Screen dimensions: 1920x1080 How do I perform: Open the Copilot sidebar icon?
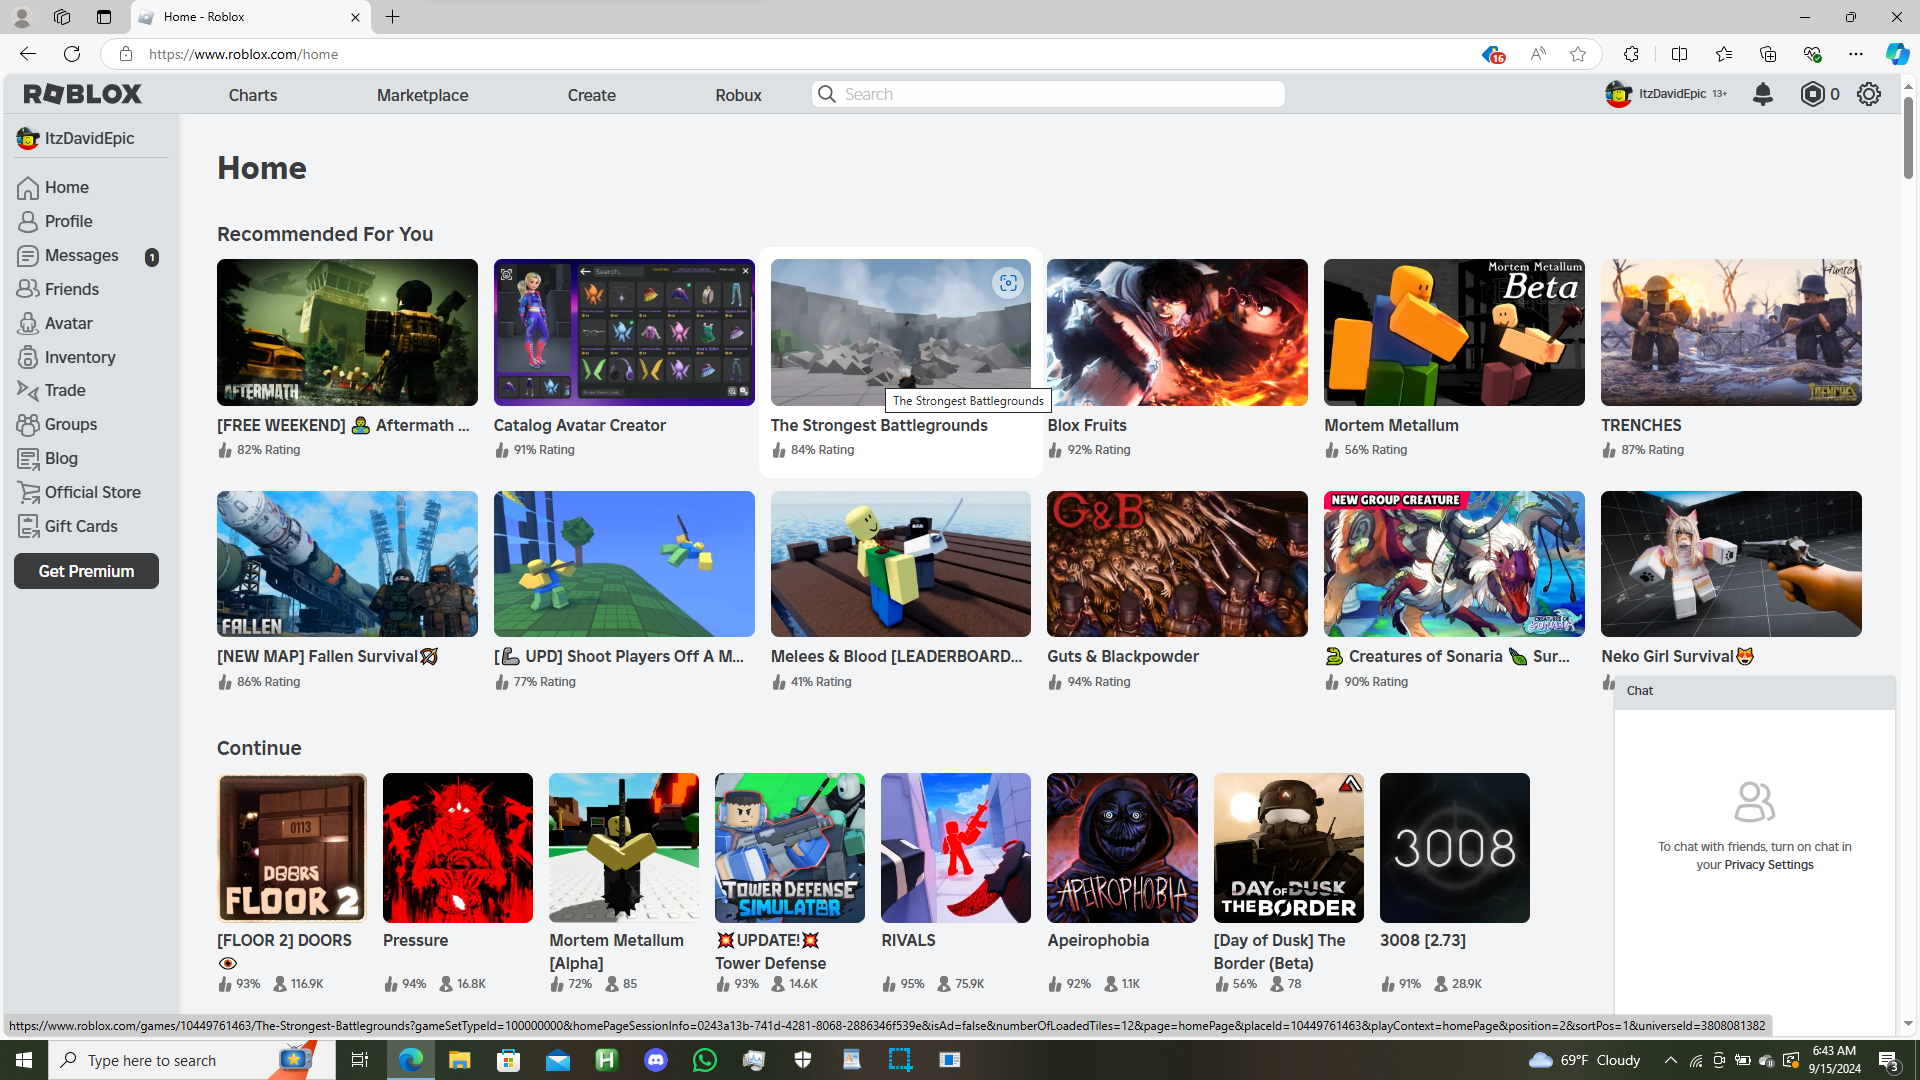1896,54
